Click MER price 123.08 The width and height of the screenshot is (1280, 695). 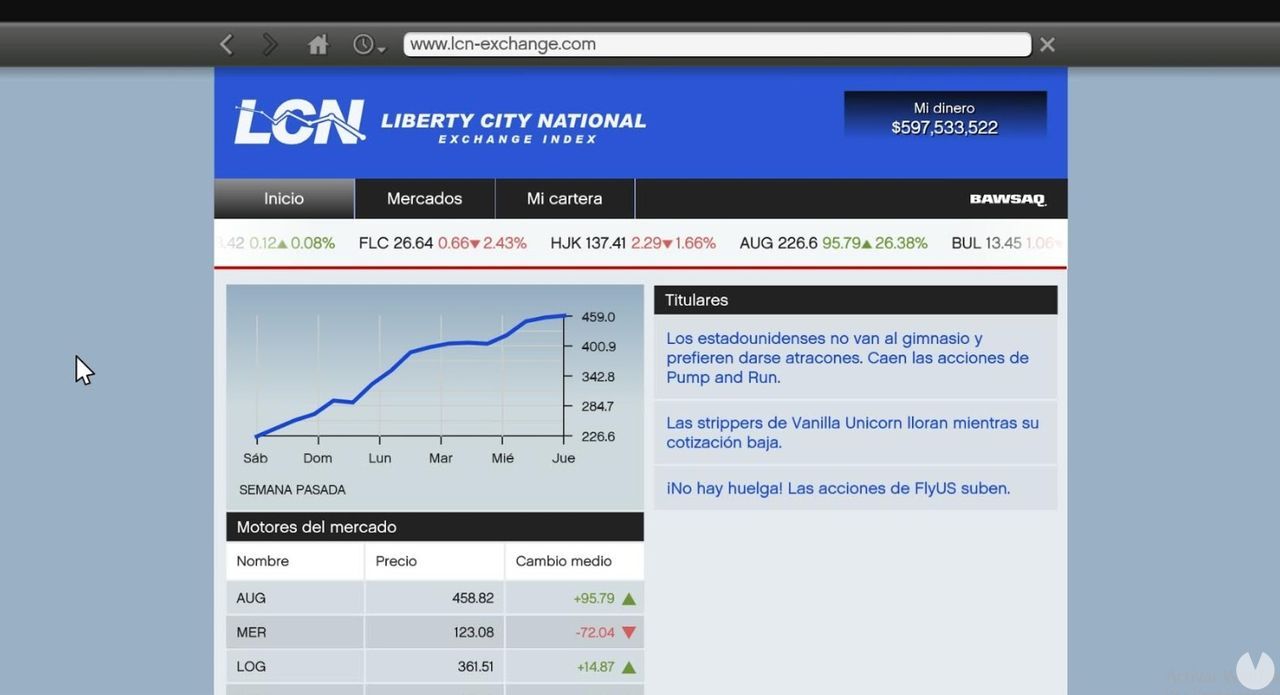pyautogui.click(x=473, y=632)
